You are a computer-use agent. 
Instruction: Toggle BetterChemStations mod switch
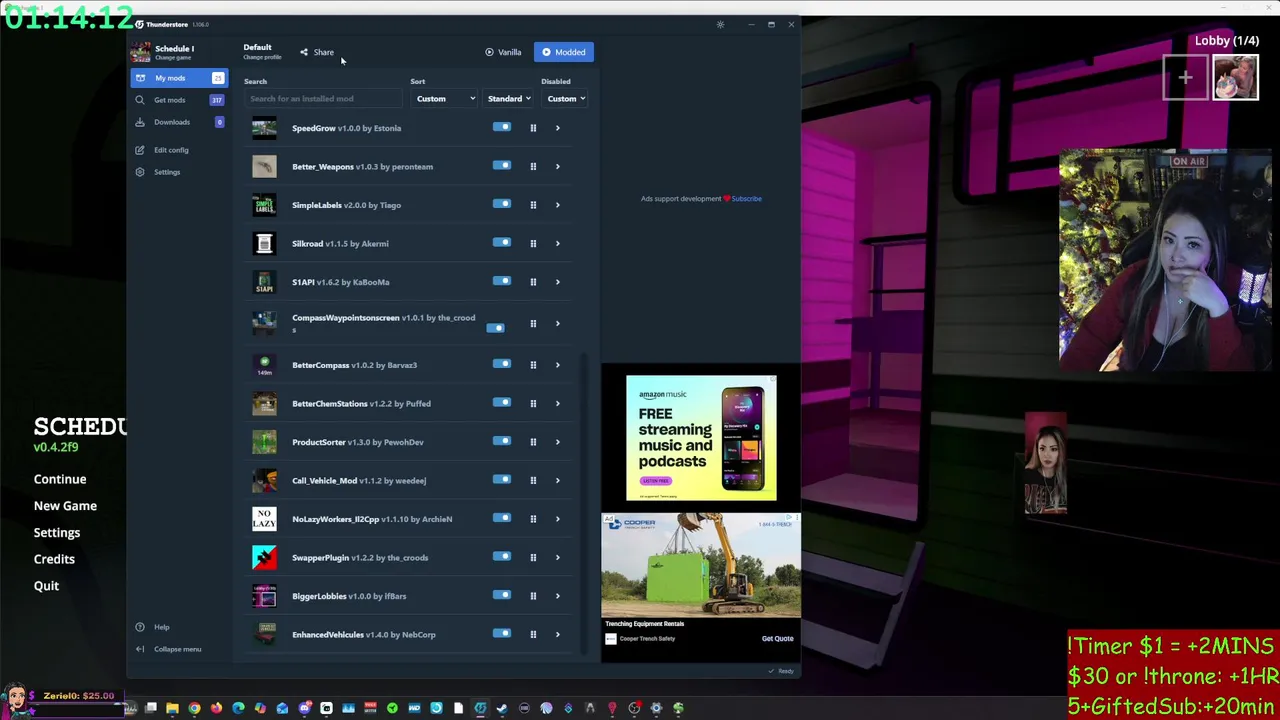tap(501, 403)
